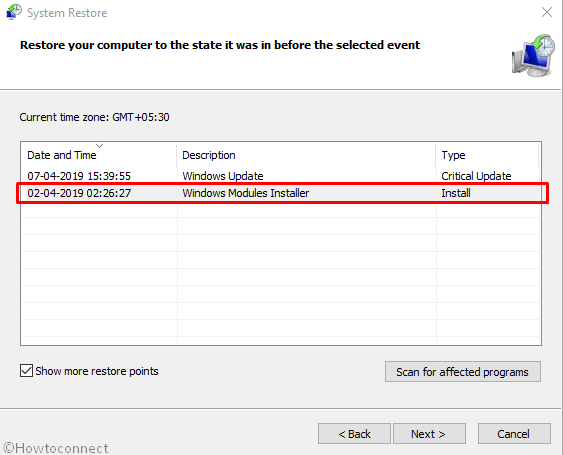This screenshot has width=563, height=455.
Task: Toggle Show more restore points checkbox
Action: pyautogui.click(x=26, y=371)
